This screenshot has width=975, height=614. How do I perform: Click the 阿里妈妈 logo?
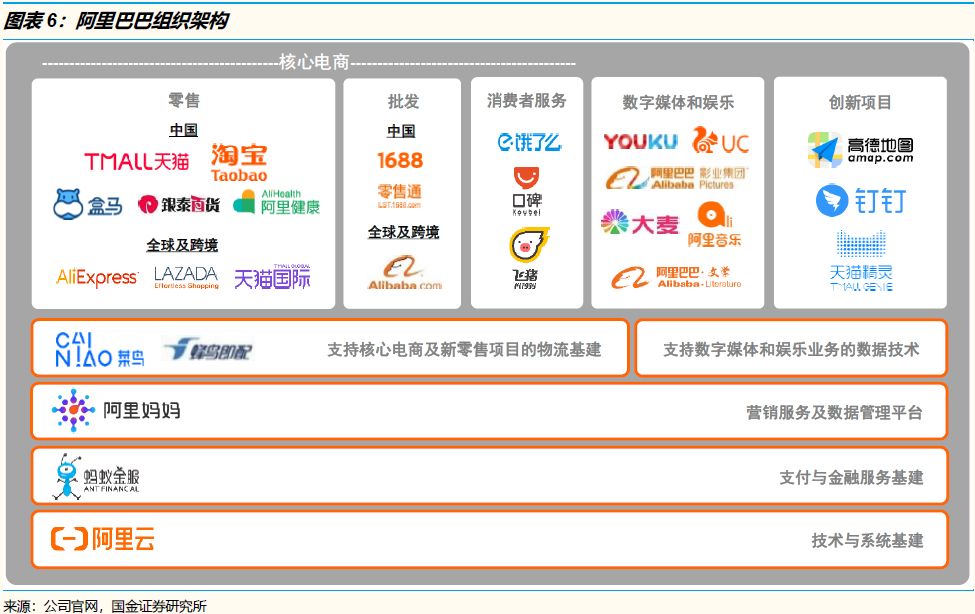[116, 411]
